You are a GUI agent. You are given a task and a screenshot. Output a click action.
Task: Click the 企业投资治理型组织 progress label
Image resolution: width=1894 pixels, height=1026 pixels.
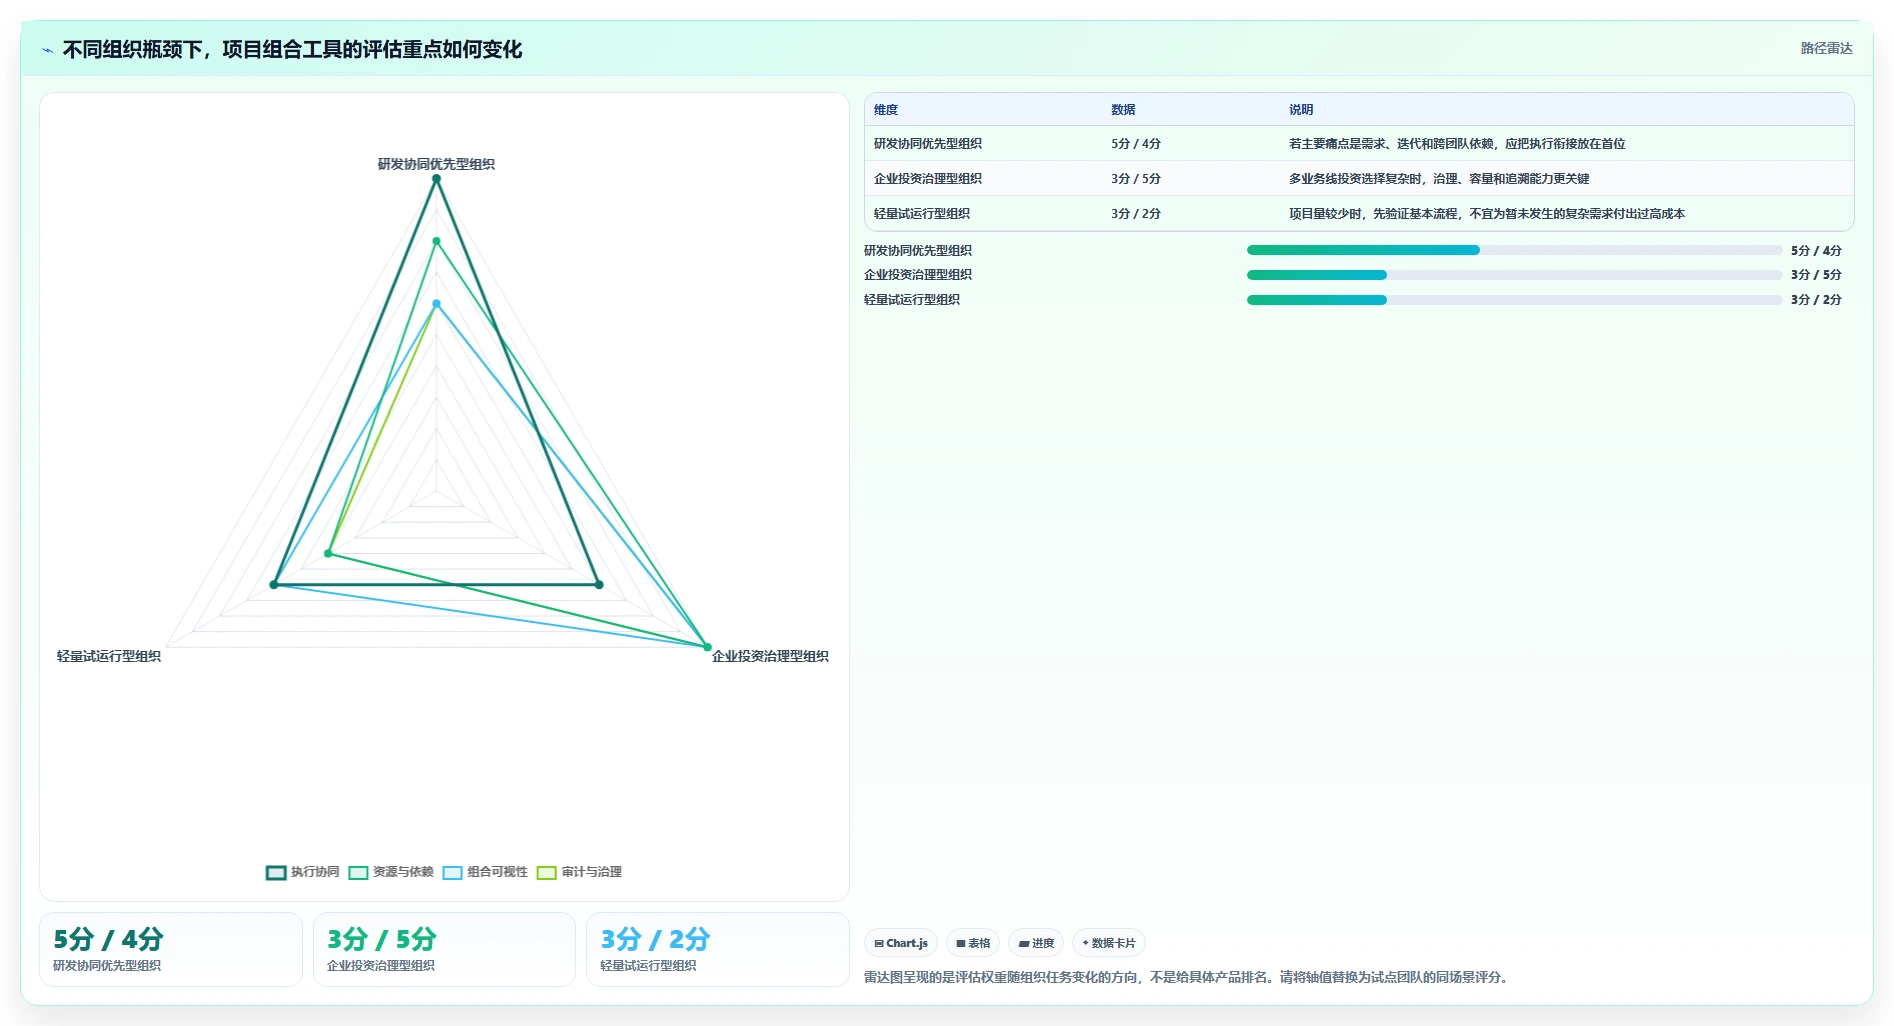point(918,275)
